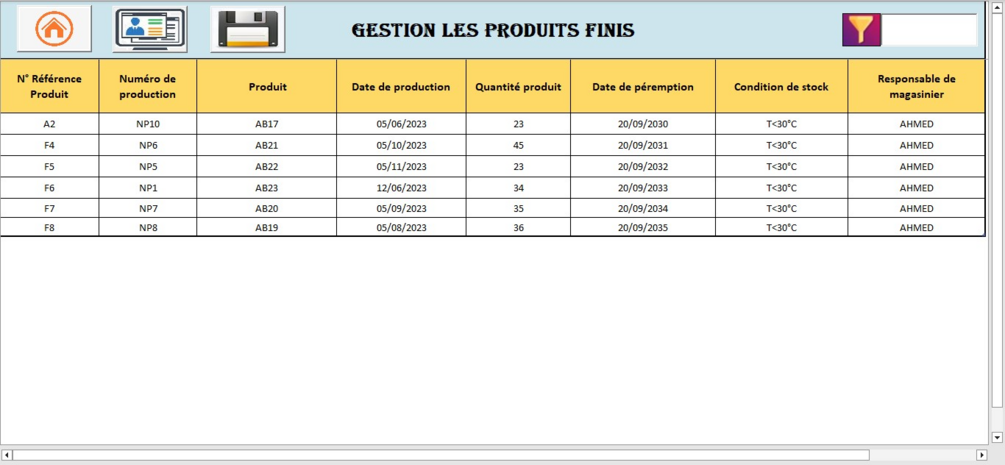Select reference cell A2
Screen dimensions: 1005x465
click(49, 124)
